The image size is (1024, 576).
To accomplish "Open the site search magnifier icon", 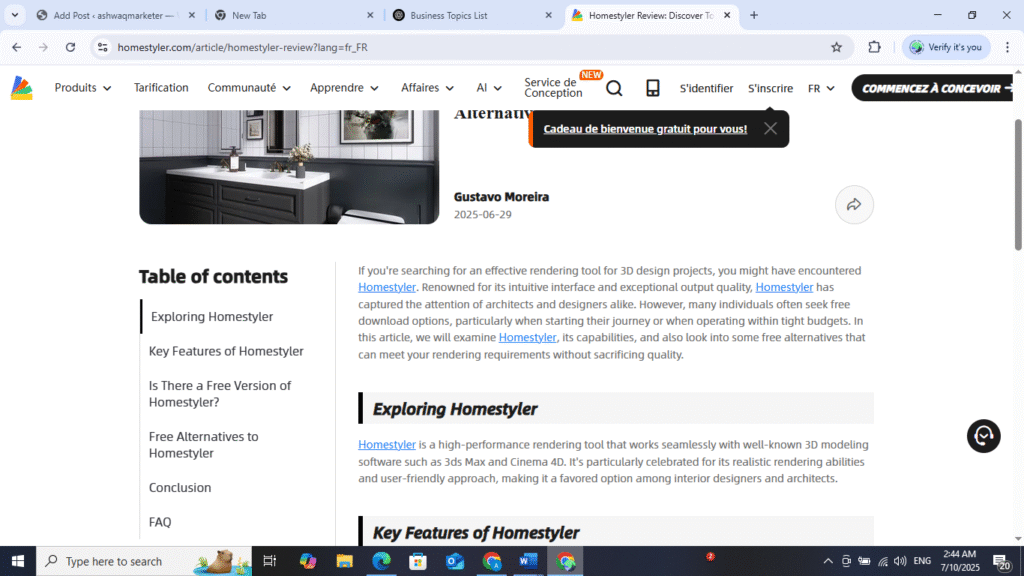I will (614, 88).
